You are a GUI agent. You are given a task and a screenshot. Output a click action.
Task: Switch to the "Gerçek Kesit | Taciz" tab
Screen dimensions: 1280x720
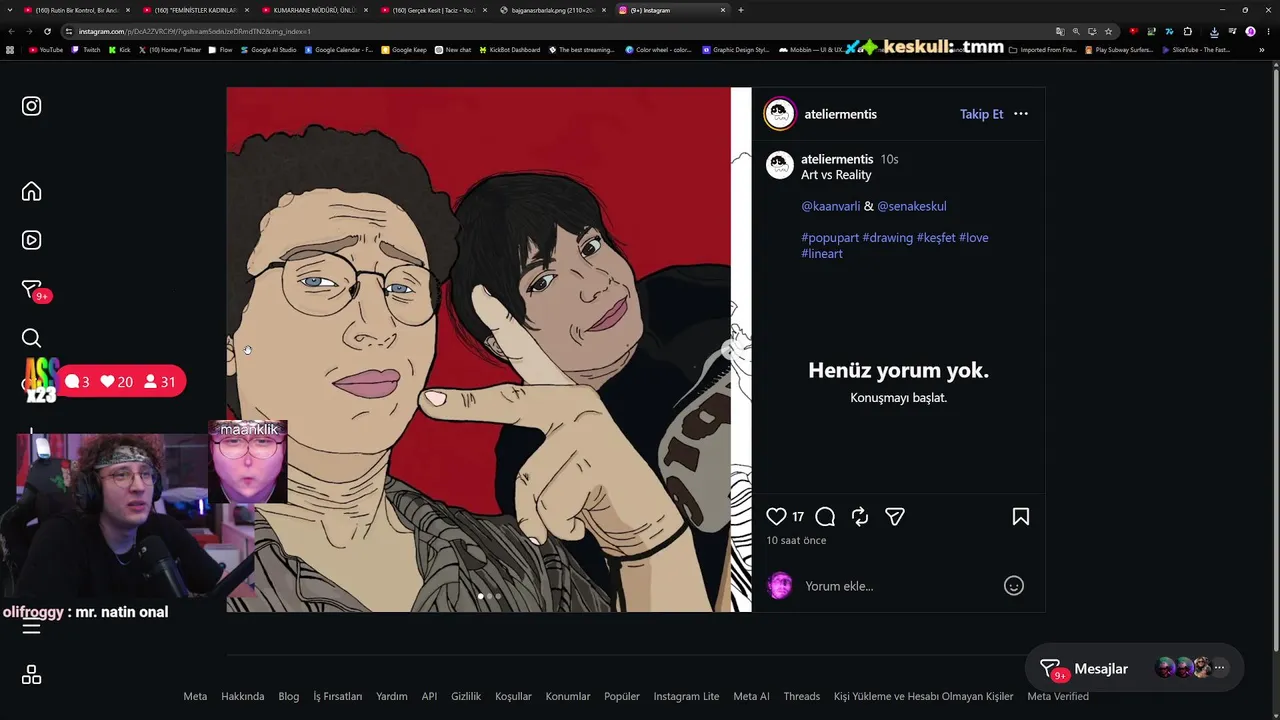(x=433, y=10)
